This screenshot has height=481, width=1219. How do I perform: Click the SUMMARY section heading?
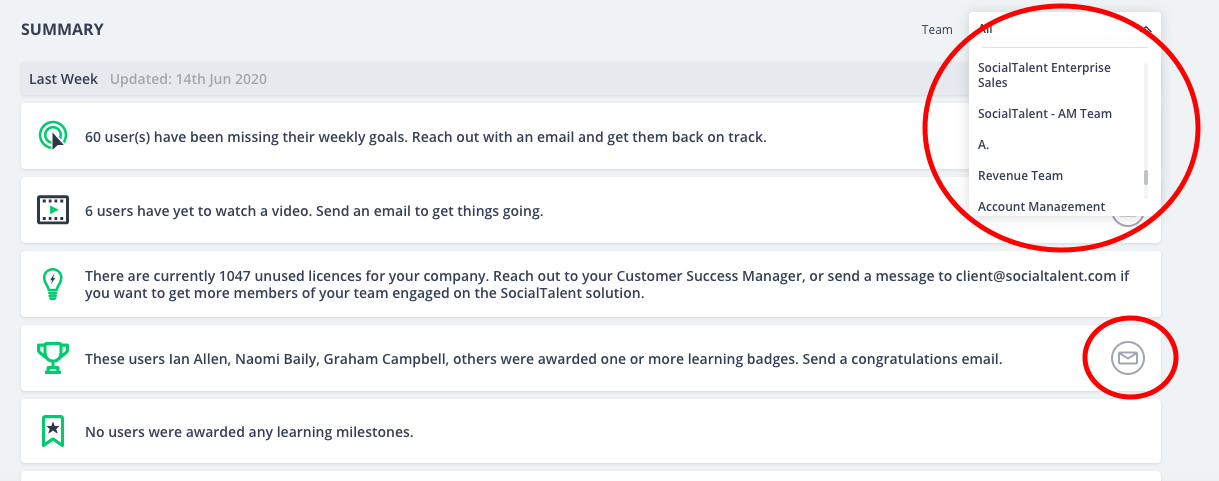(x=62, y=30)
